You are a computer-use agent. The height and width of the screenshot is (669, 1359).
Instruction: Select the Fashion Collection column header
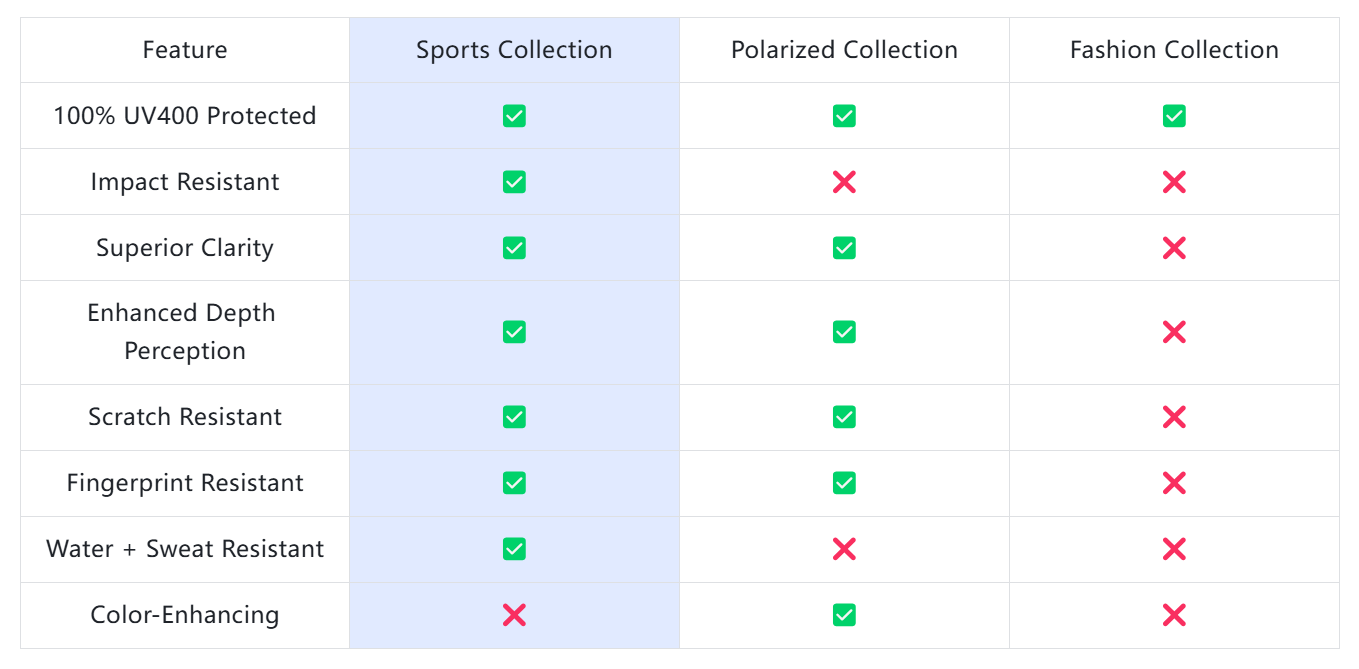tap(1174, 50)
